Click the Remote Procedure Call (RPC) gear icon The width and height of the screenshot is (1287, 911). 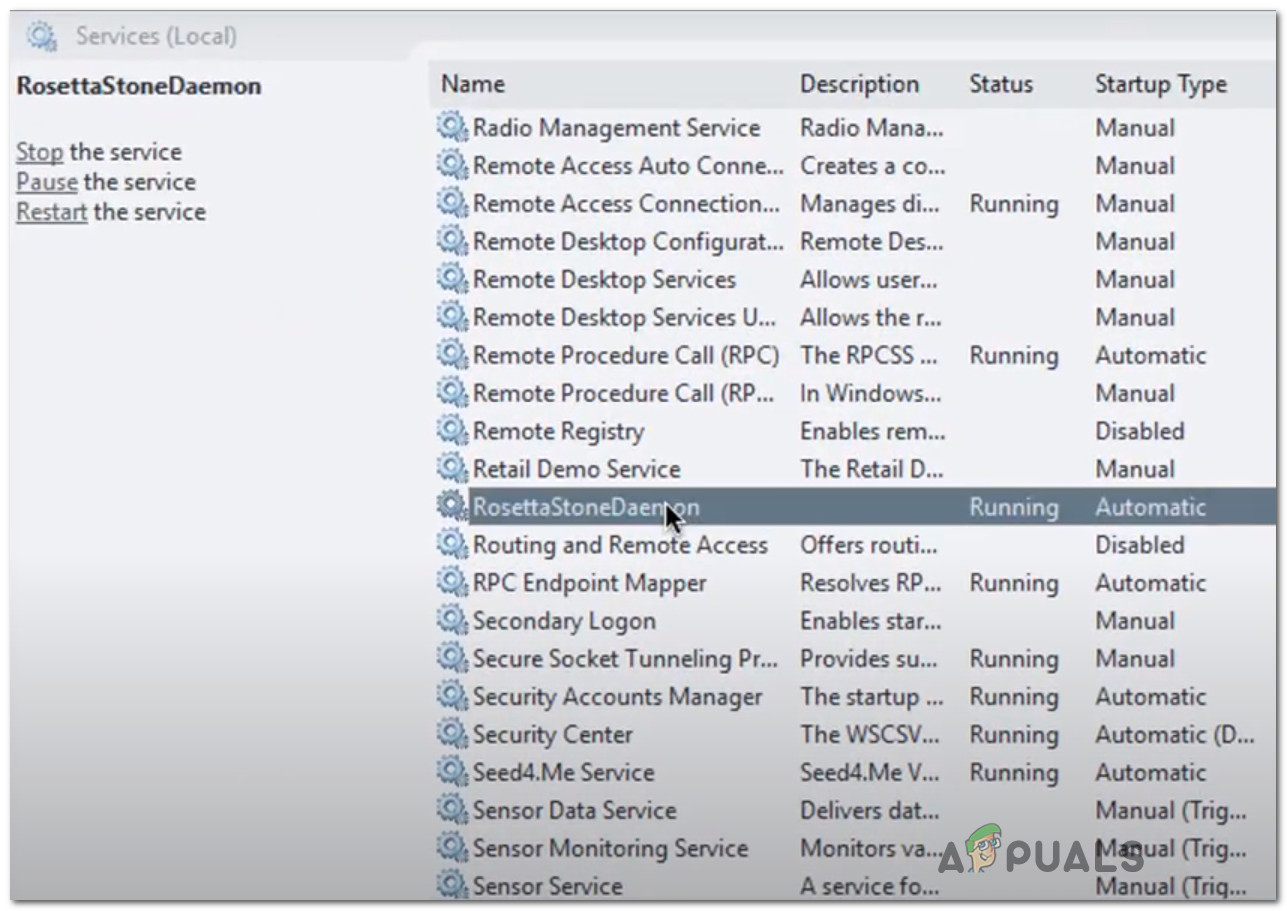point(452,355)
